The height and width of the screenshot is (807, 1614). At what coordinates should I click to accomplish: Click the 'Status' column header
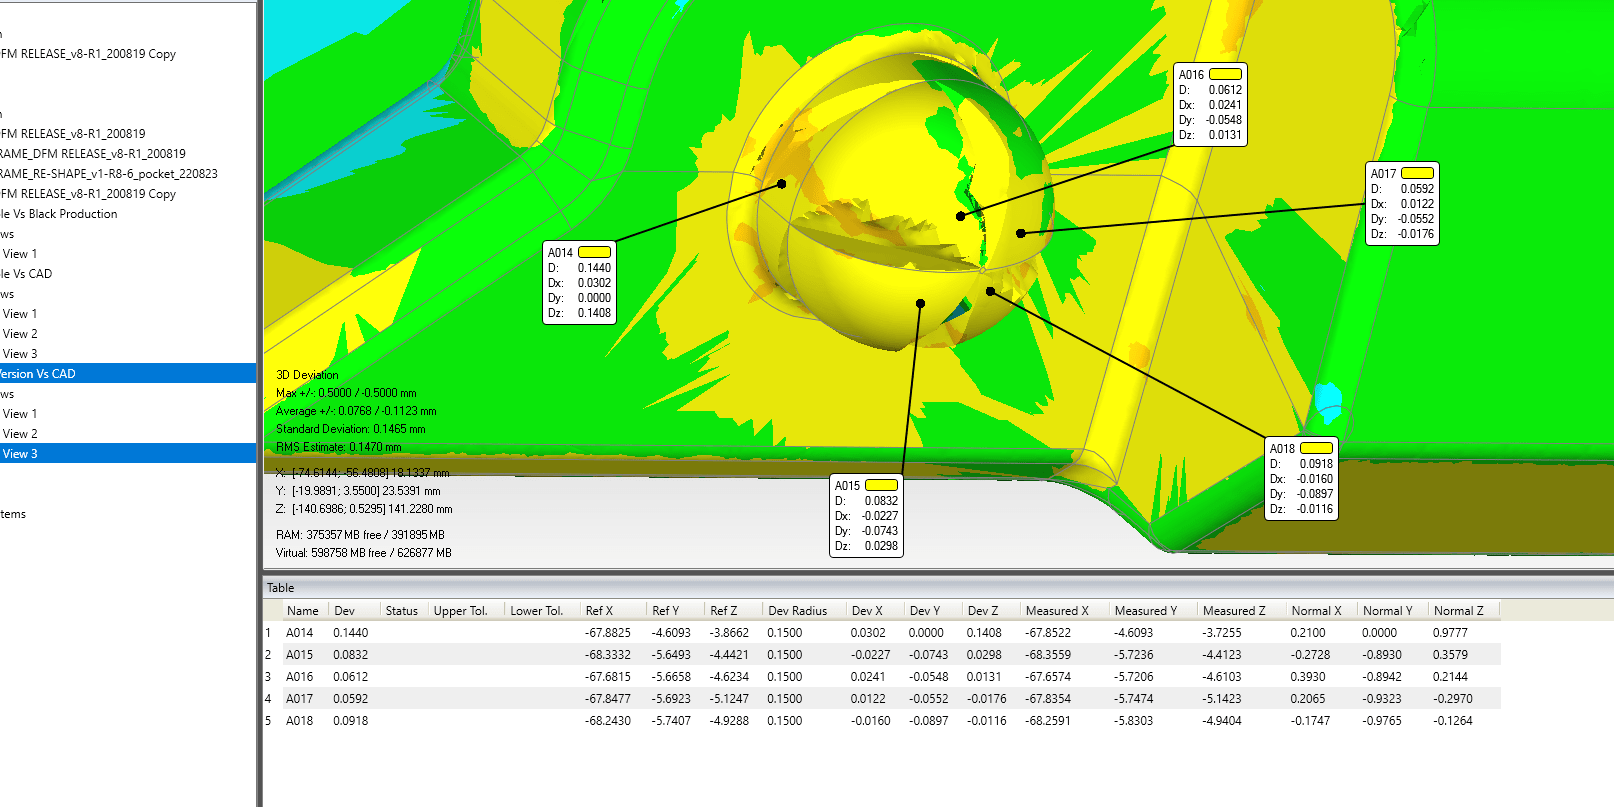[402, 610]
